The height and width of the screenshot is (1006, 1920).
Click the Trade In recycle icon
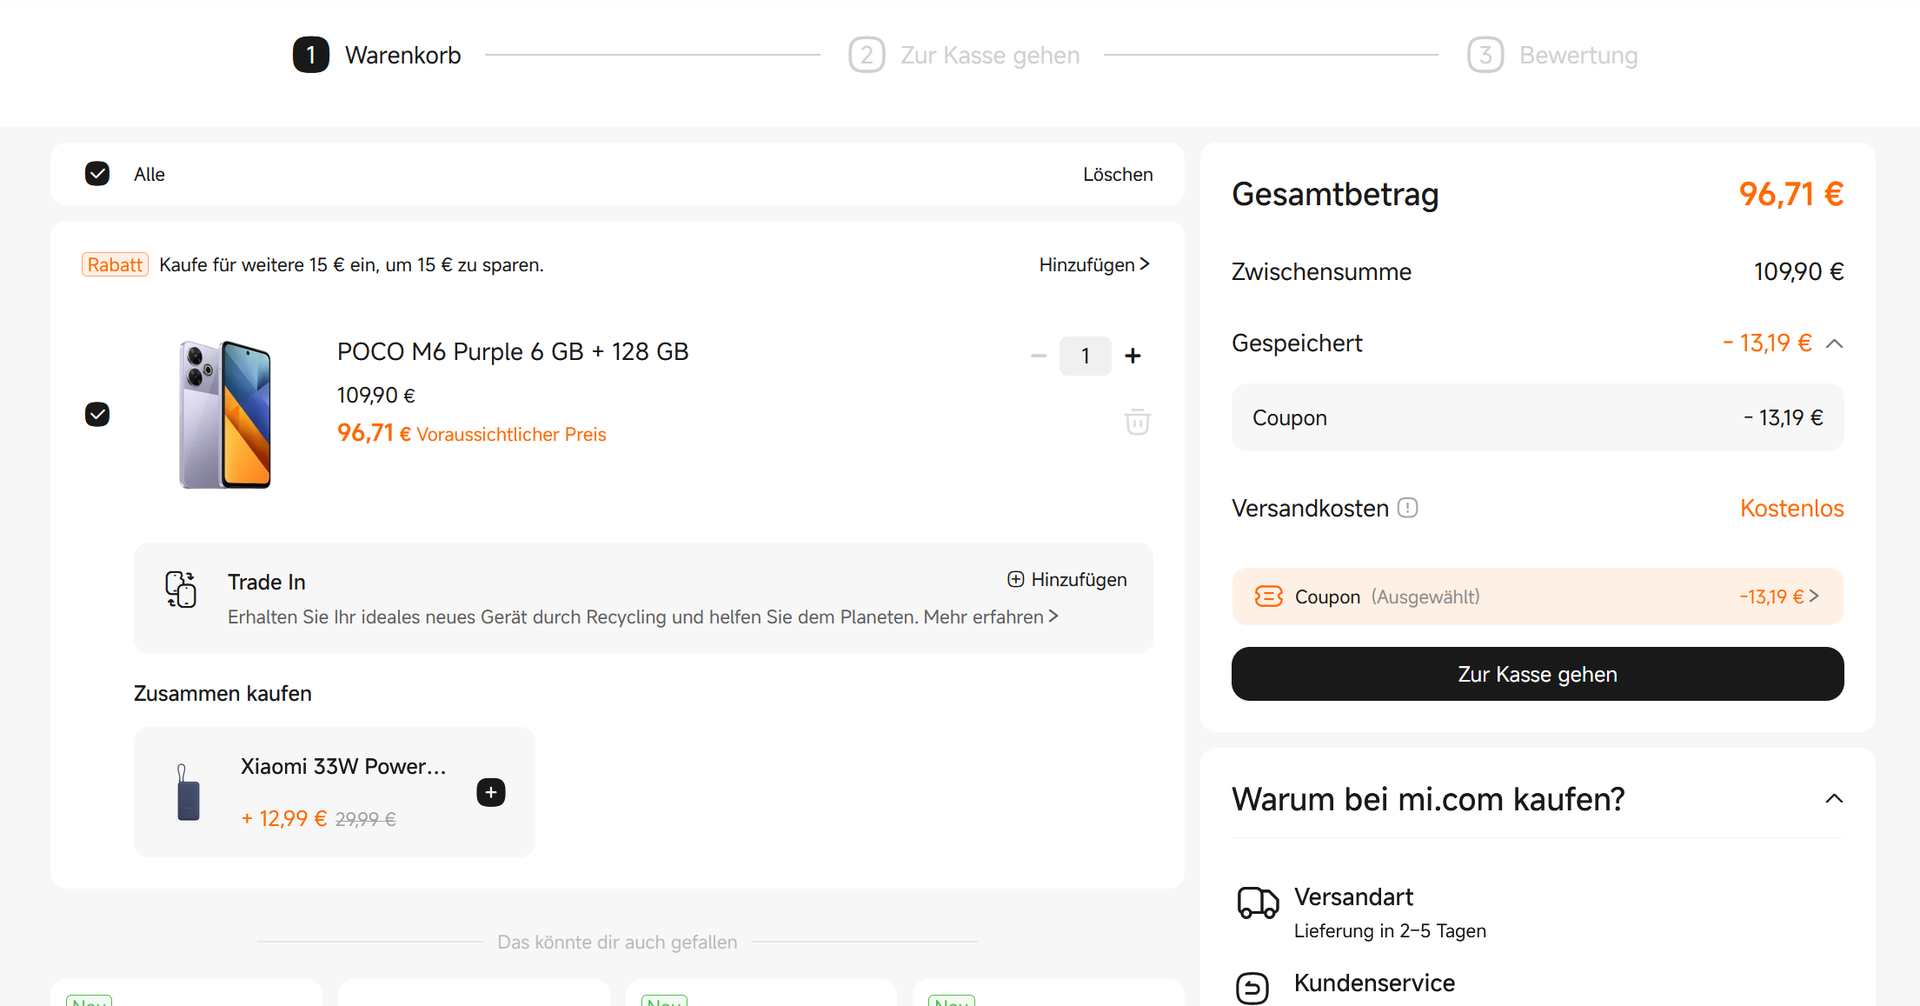coord(181,589)
